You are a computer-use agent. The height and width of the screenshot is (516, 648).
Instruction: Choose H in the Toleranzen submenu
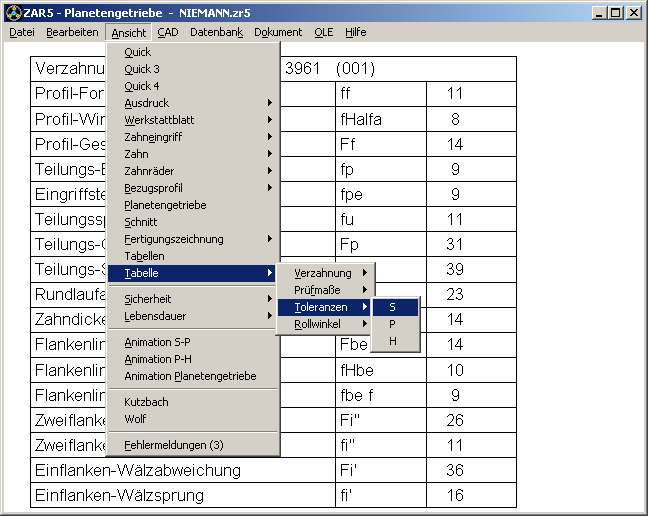394,341
